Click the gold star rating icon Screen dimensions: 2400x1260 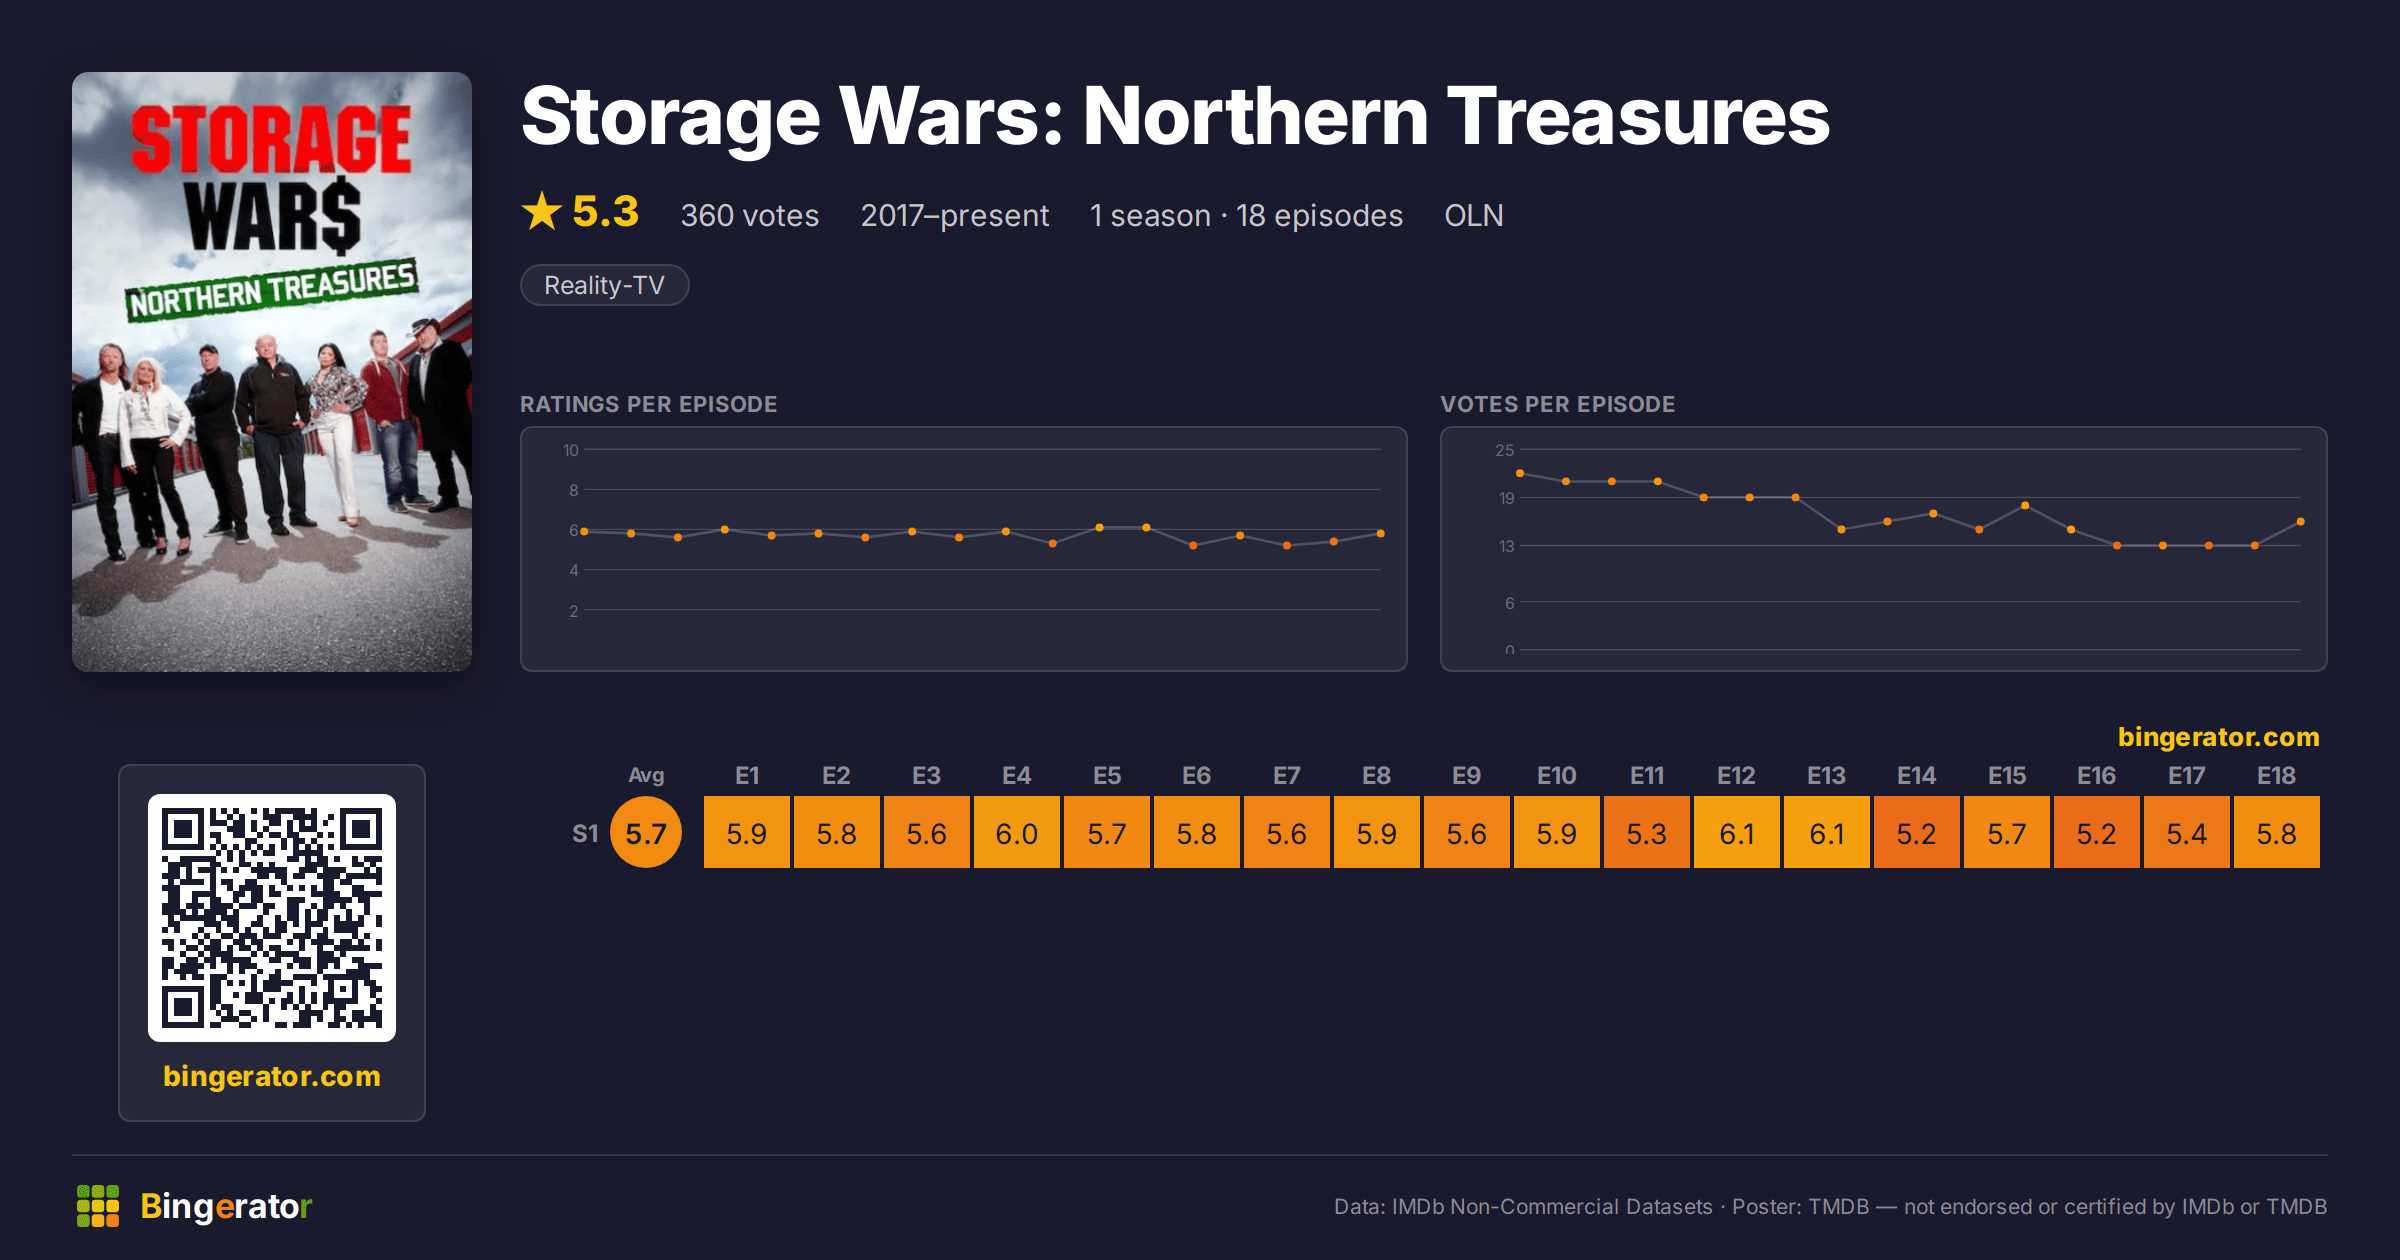click(542, 211)
